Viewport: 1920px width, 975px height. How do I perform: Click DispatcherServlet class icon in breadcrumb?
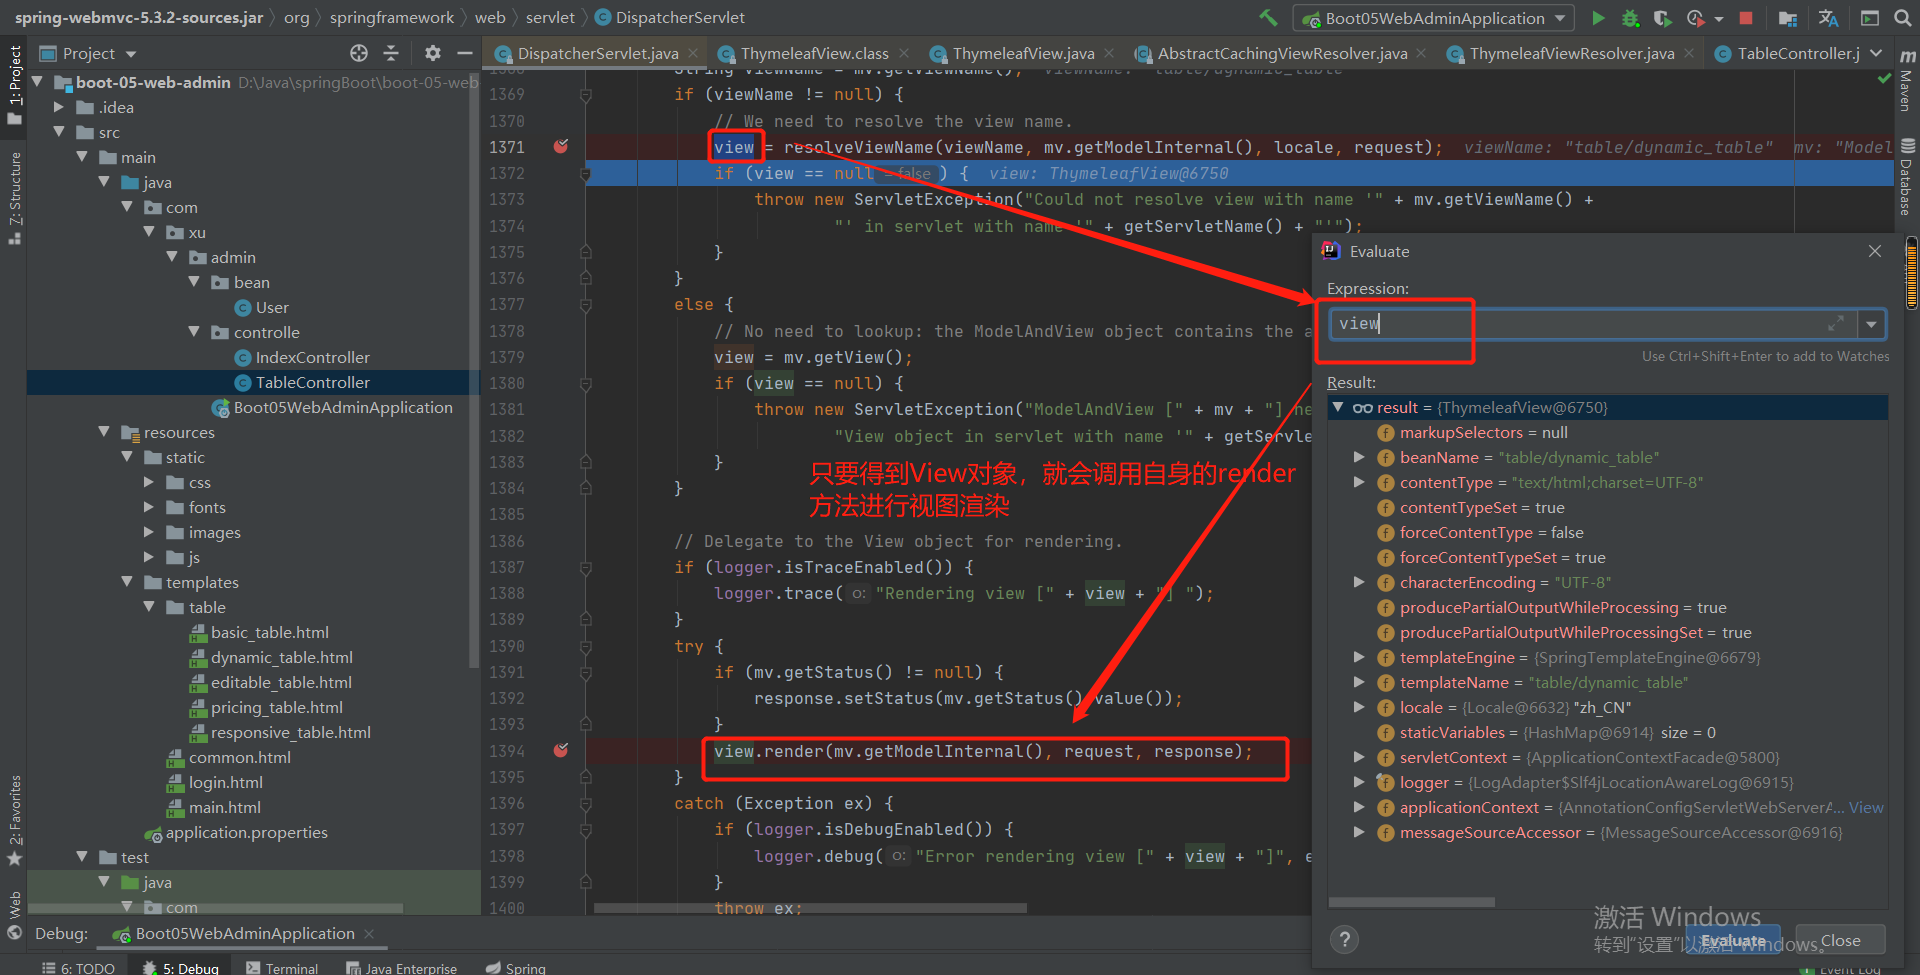coord(603,18)
